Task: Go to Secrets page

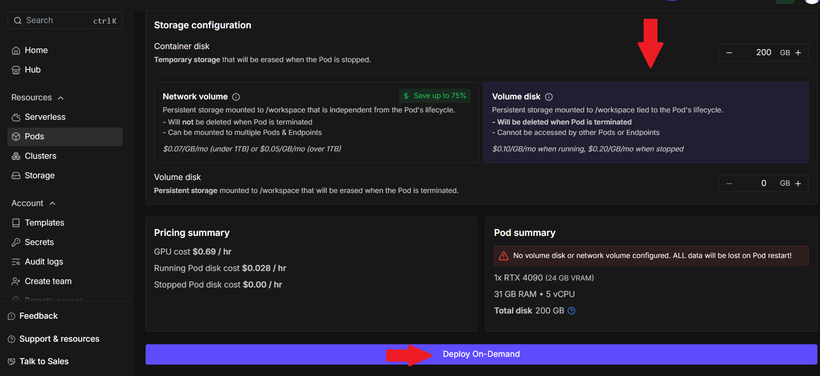Action: pyautogui.click(x=65, y=243)
